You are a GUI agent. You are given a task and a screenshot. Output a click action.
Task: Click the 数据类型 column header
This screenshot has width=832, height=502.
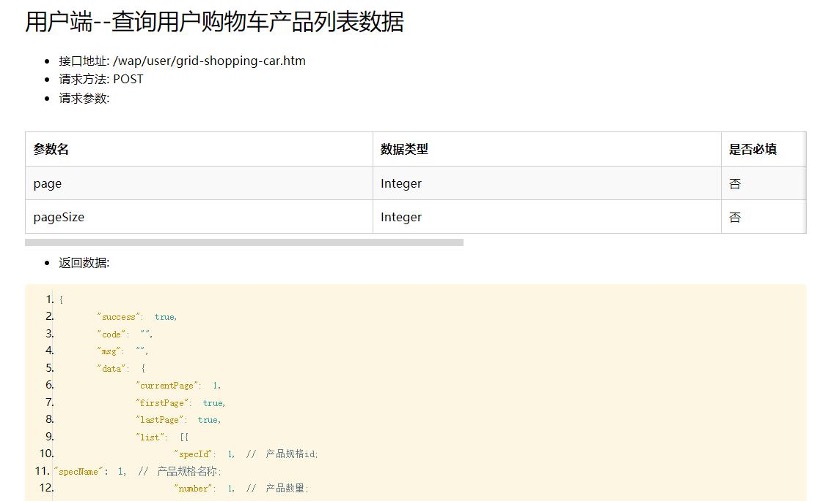[404, 149]
